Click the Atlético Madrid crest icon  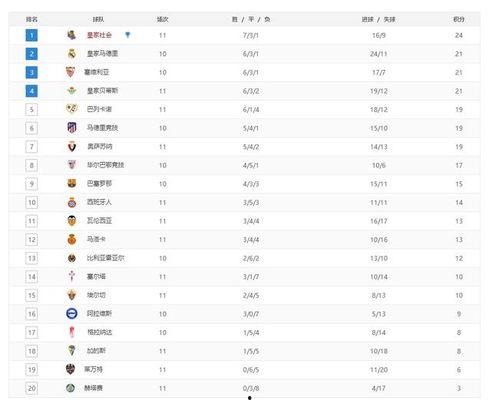(x=72, y=128)
